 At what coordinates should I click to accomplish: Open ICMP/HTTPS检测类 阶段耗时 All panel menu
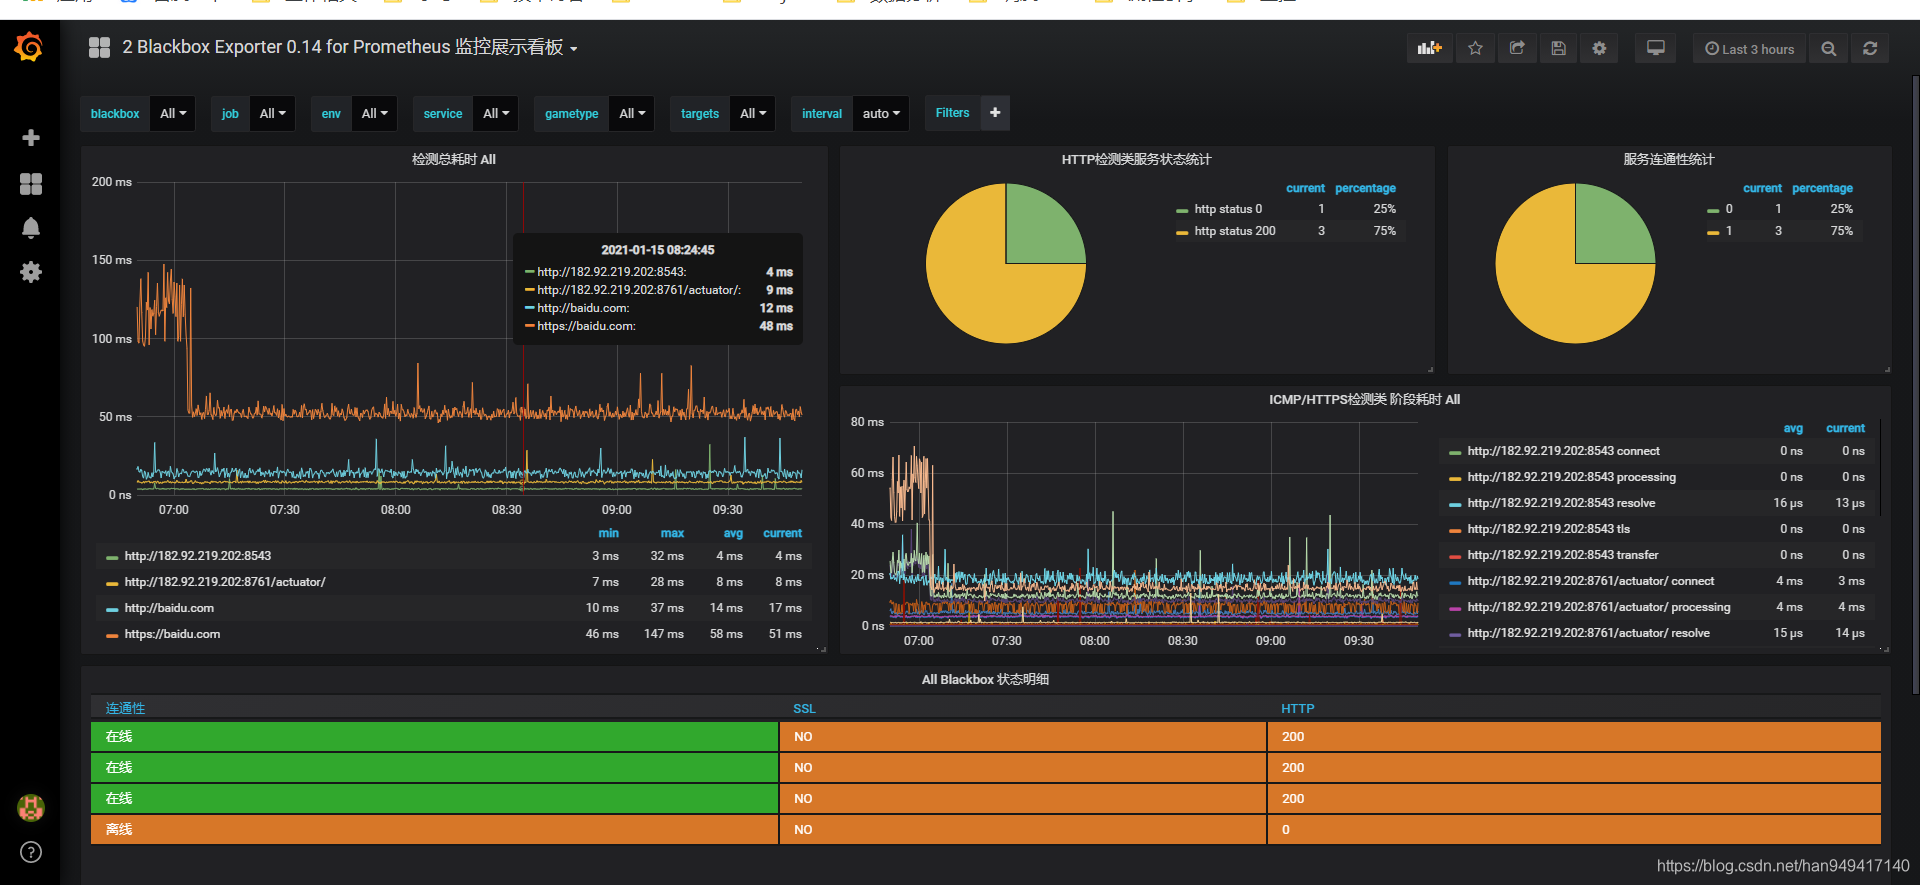[x=1364, y=399]
